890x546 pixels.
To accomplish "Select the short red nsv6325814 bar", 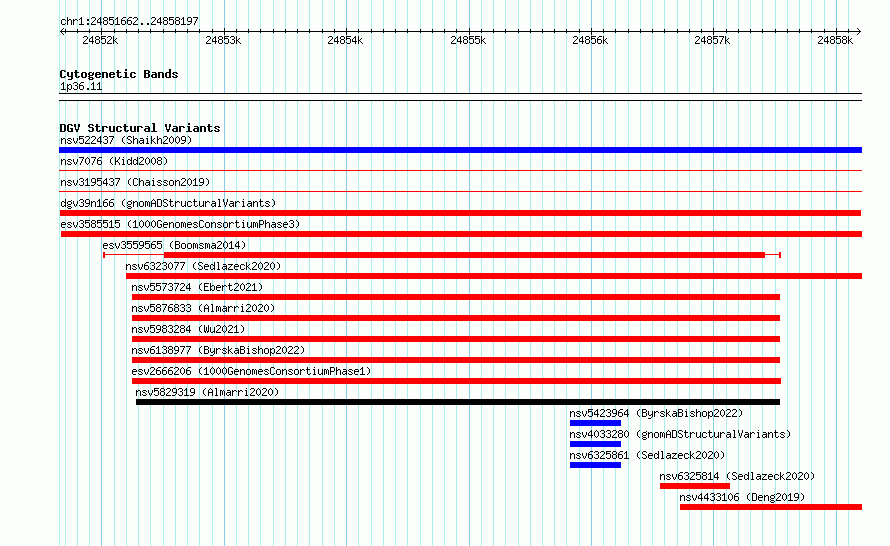I will coord(695,486).
